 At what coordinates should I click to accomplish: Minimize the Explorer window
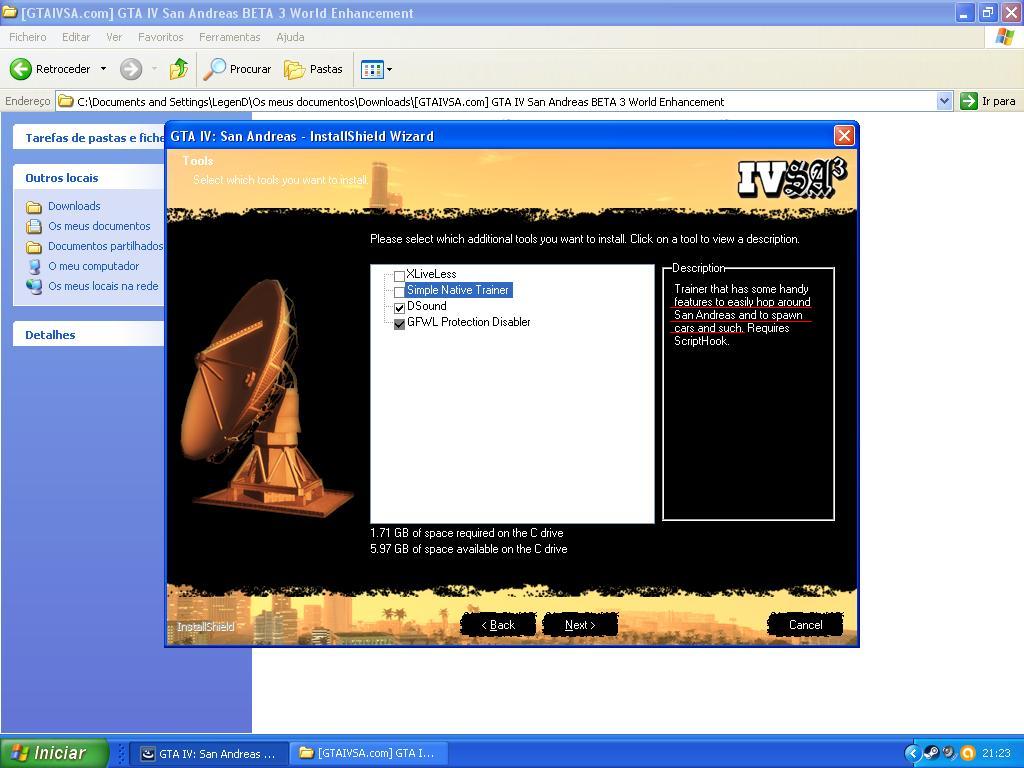click(965, 12)
